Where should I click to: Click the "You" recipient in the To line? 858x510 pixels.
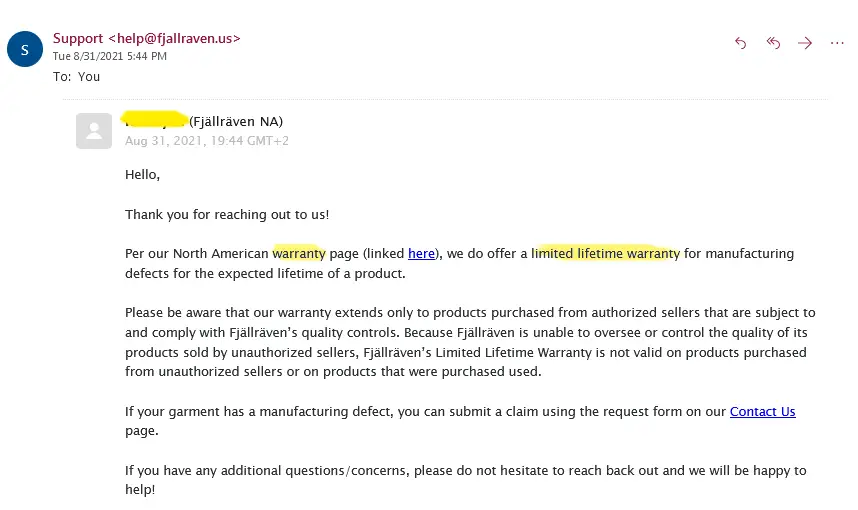[89, 77]
